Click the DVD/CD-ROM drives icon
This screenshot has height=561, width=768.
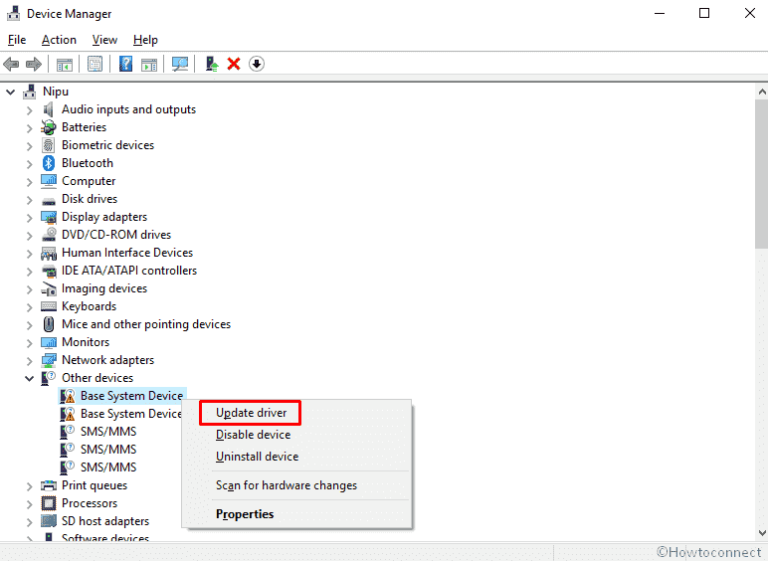click(x=48, y=234)
